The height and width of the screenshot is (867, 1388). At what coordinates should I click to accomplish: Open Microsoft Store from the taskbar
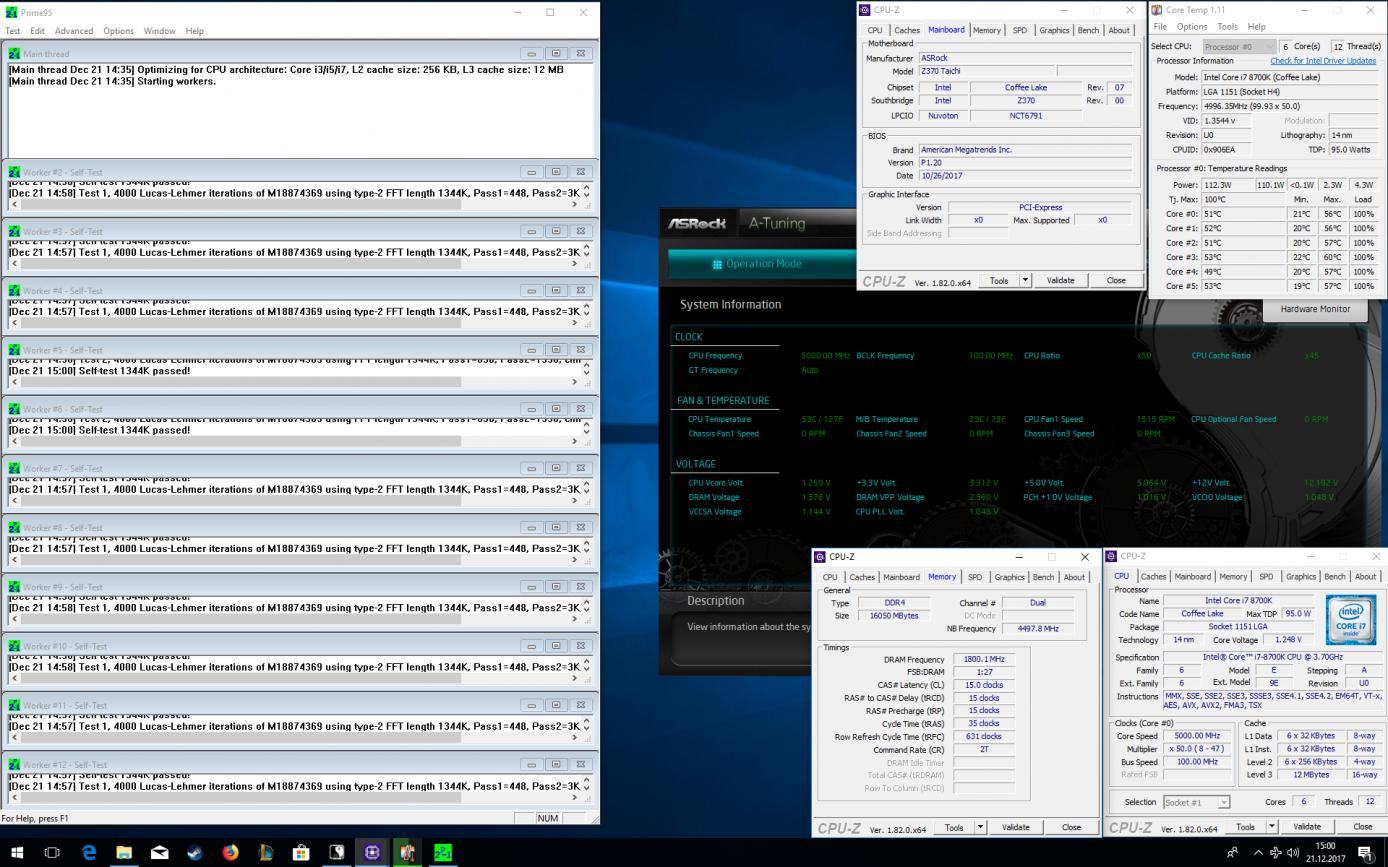click(301, 852)
